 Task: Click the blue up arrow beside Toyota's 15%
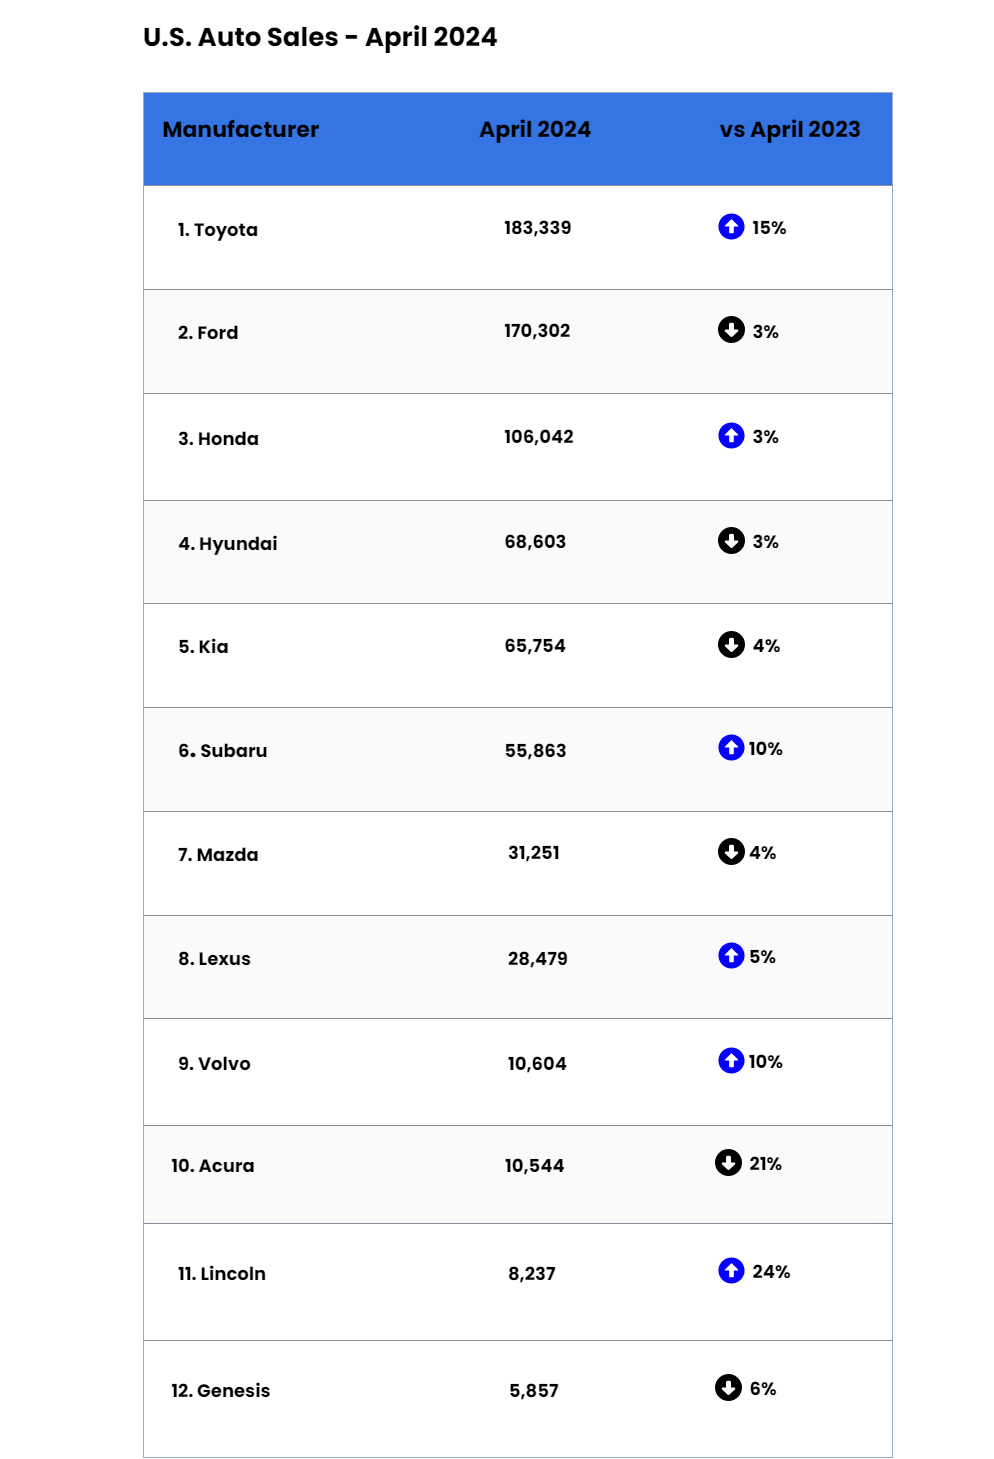pos(731,227)
